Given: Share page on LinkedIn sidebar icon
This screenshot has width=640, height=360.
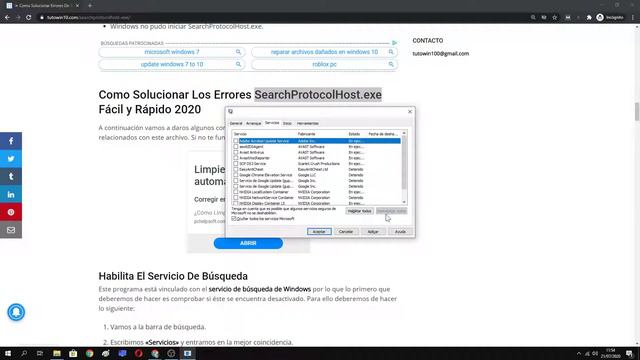Looking at the screenshot, I should point(11,194).
